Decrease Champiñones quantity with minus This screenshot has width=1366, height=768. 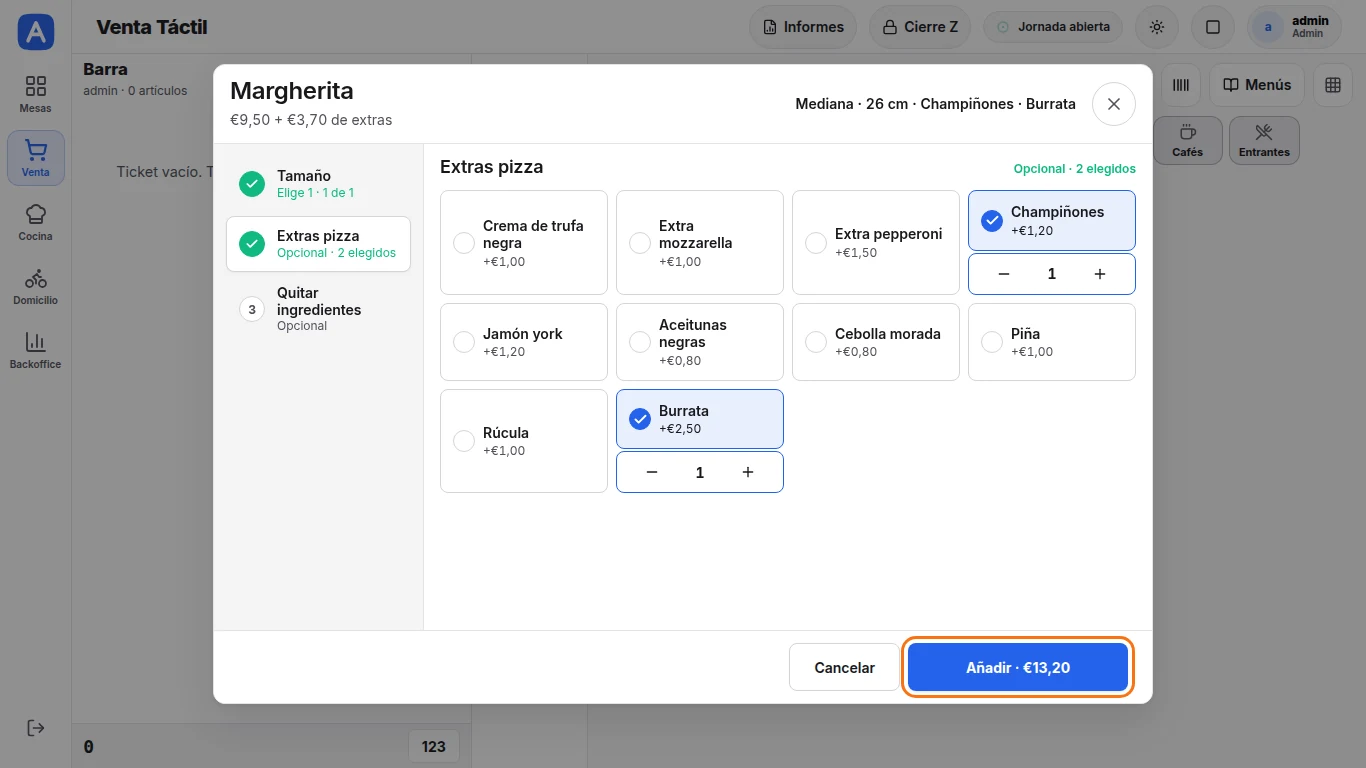tap(1004, 274)
